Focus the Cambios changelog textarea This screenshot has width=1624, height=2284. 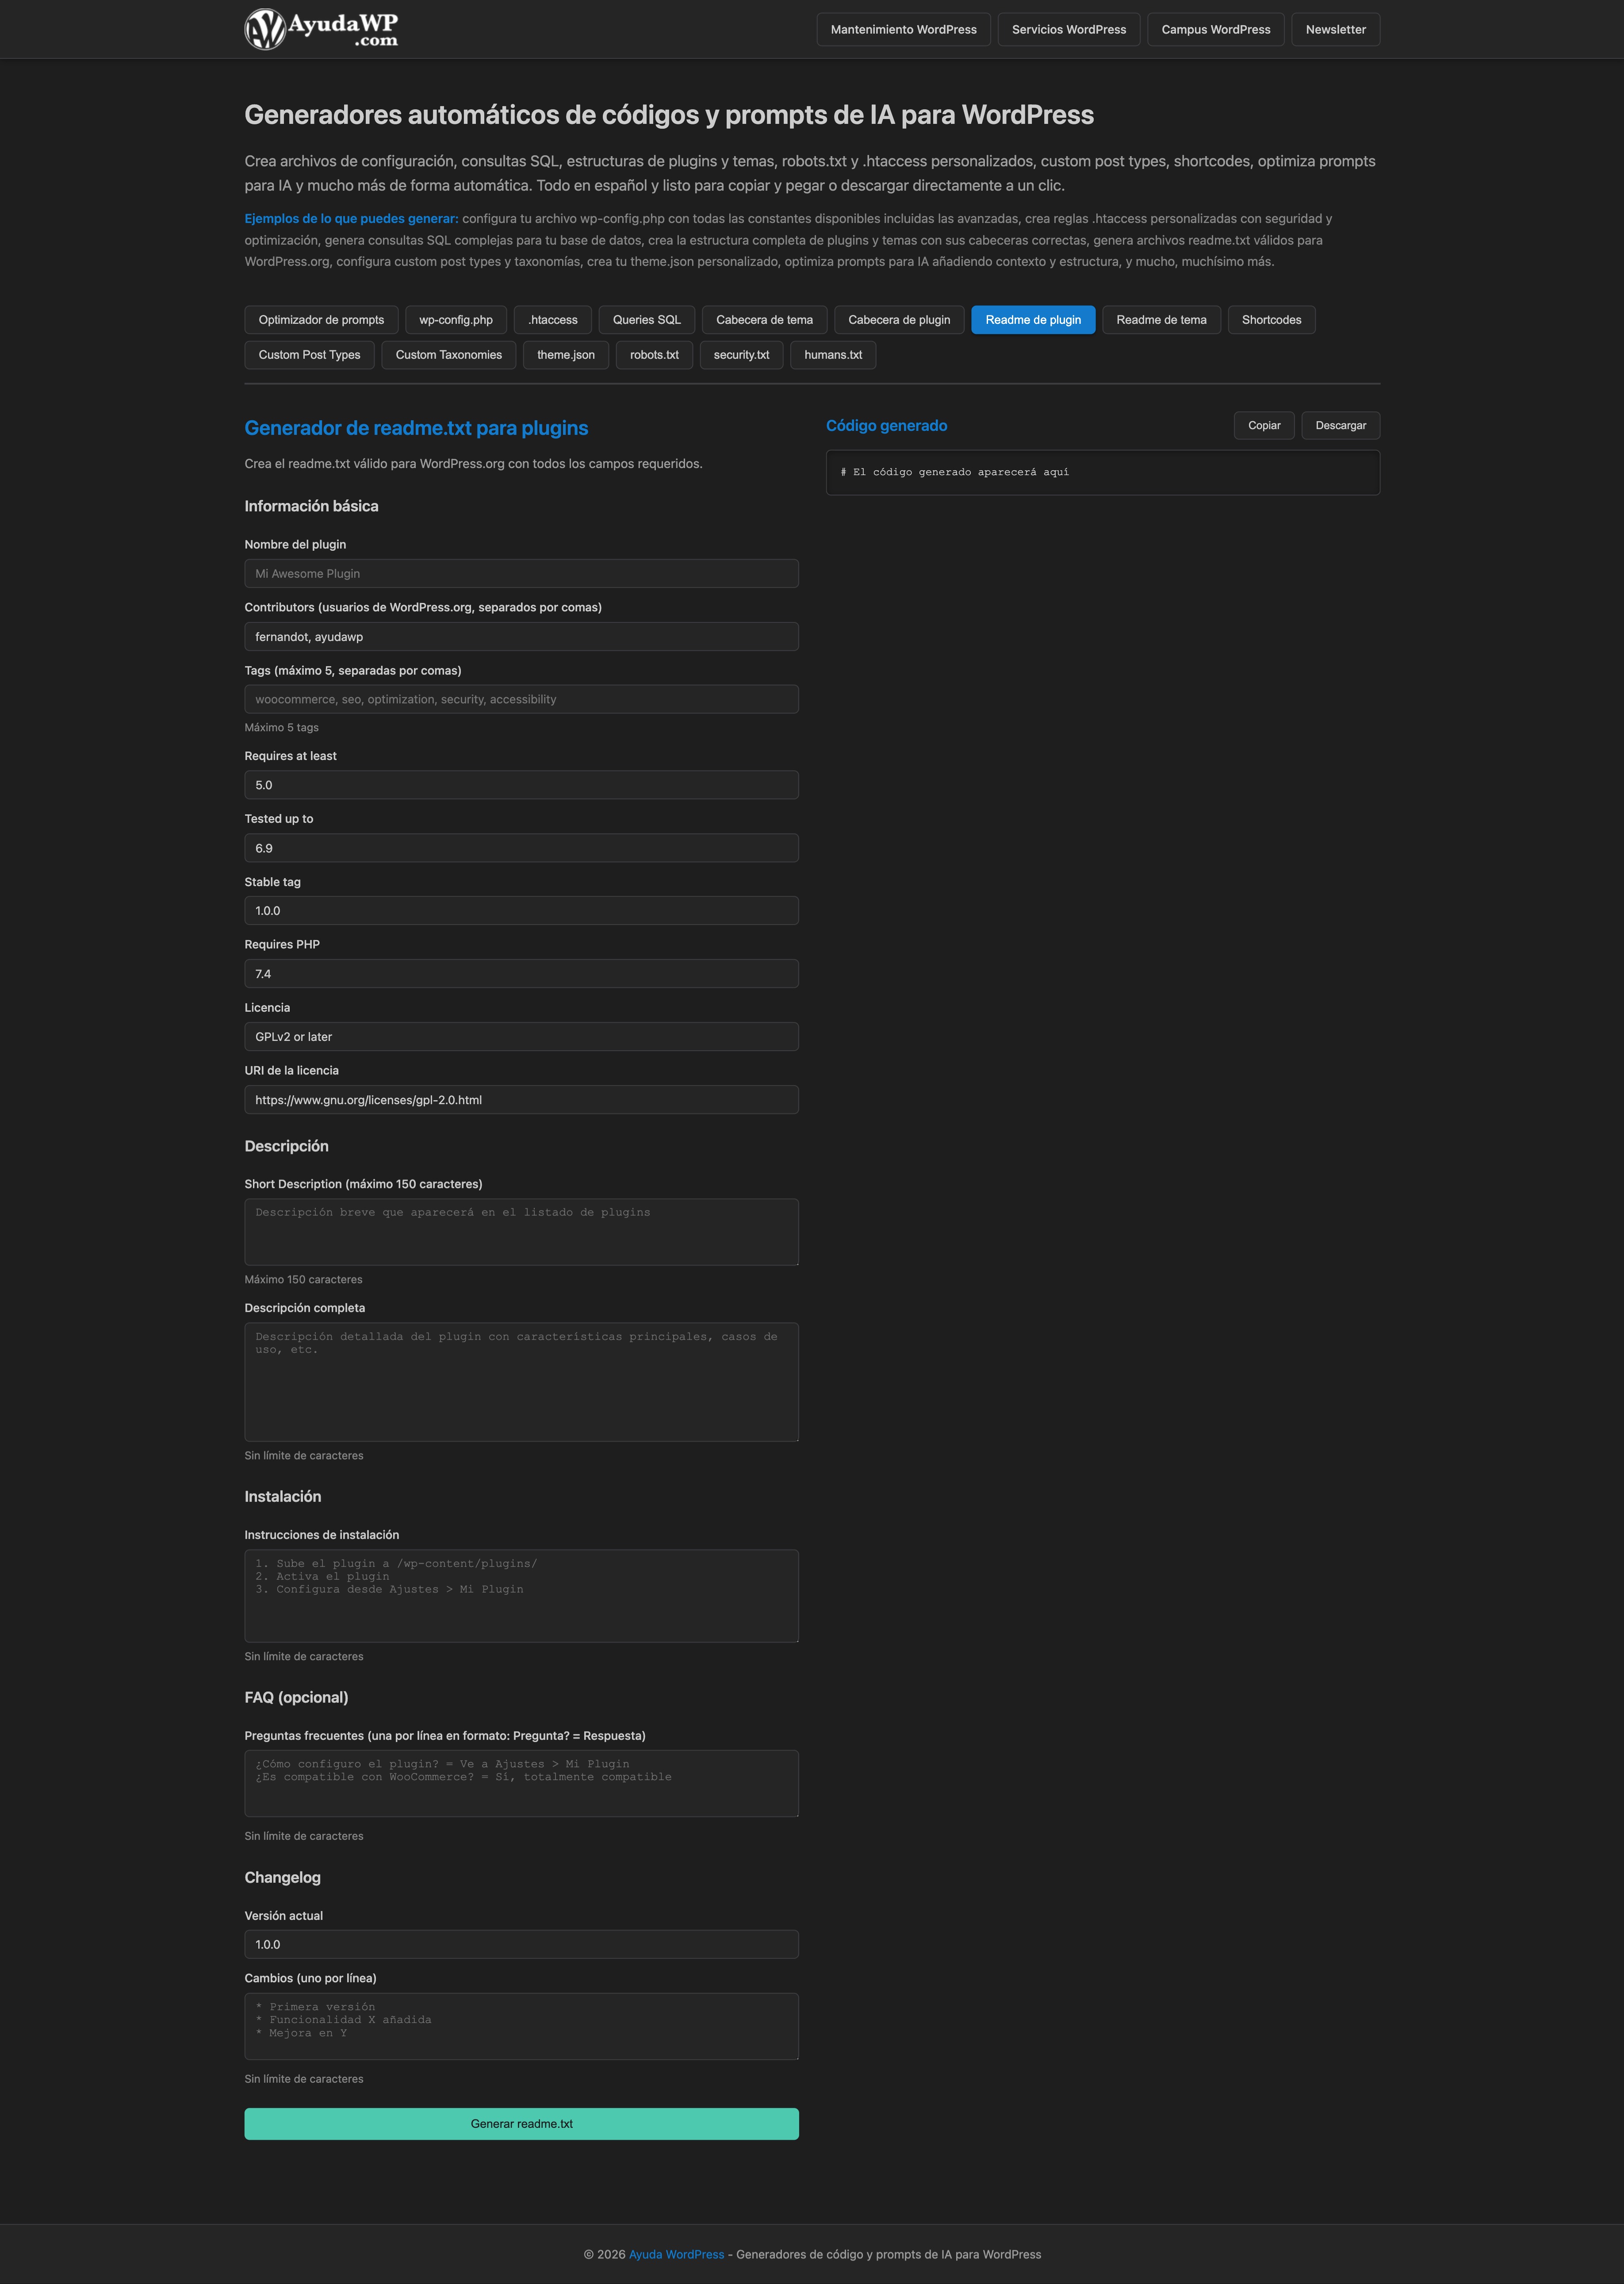(x=521, y=2026)
